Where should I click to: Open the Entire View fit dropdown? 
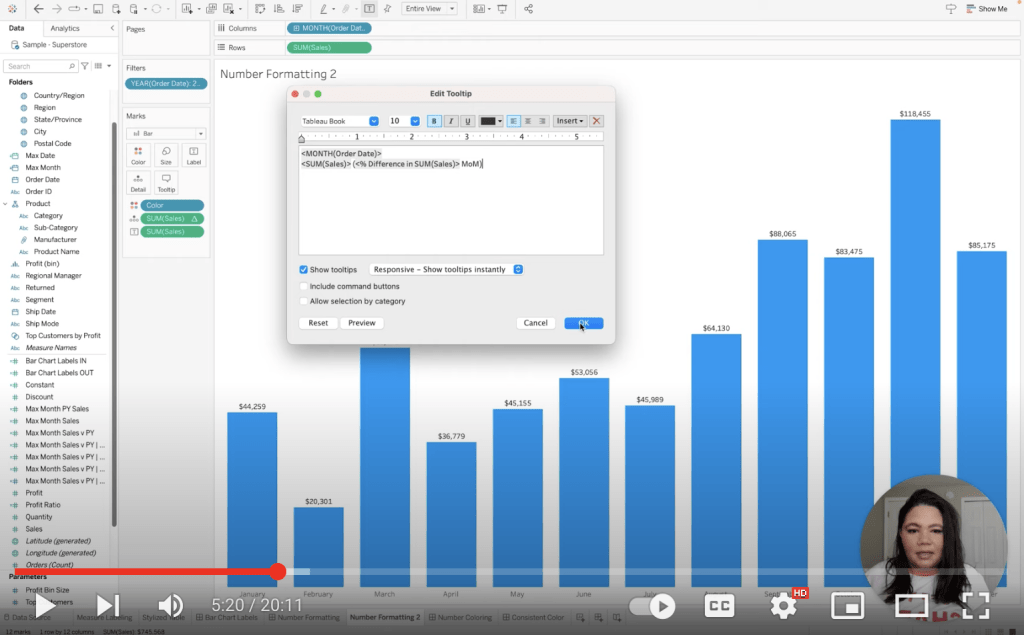click(429, 9)
